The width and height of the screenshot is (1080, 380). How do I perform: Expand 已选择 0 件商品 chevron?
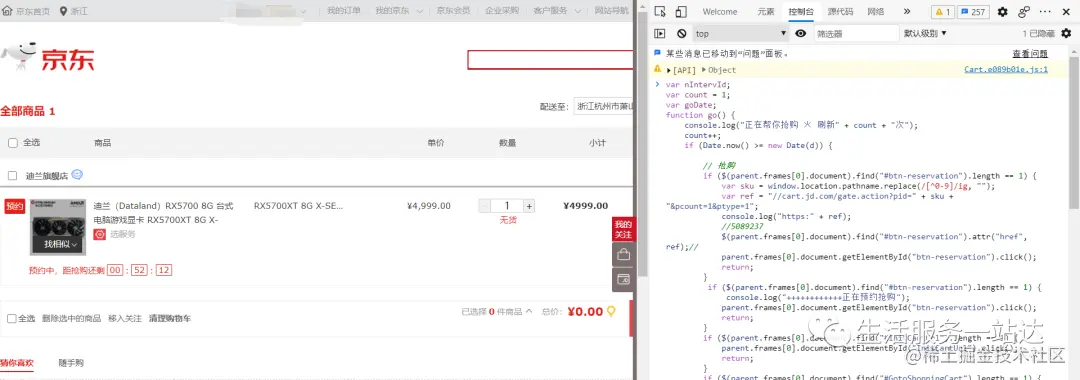point(529,311)
